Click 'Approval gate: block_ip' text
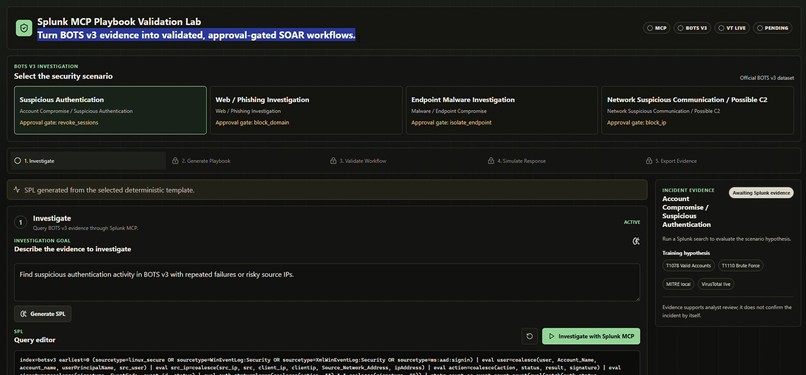The height and width of the screenshot is (375, 806). click(636, 123)
